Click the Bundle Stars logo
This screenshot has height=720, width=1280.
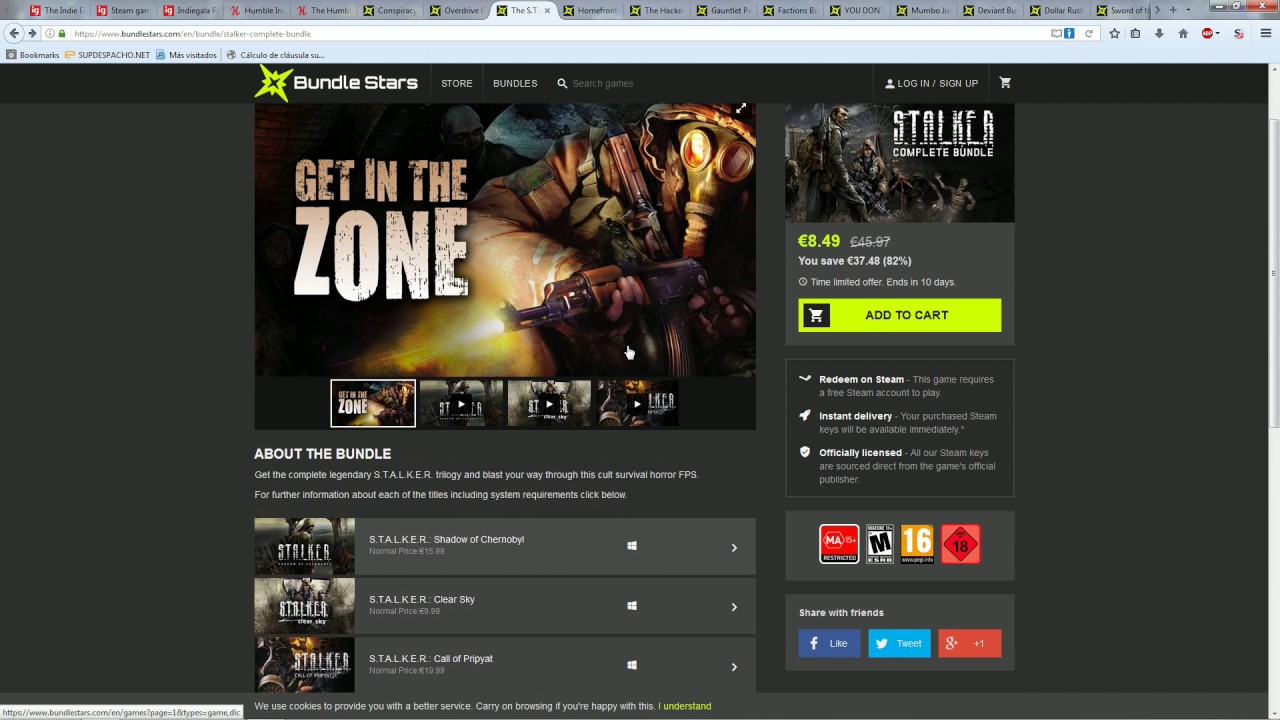click(x=336, y=83)
